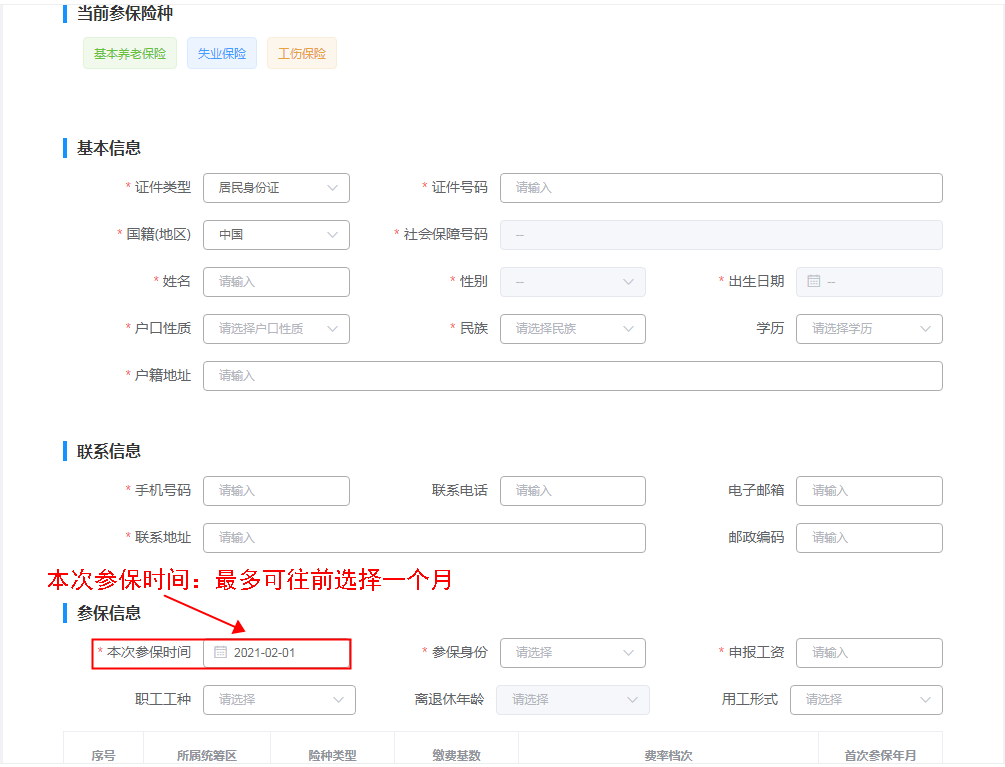
Task: Select the 工伤保险 tag
Action: coord(302,53)
